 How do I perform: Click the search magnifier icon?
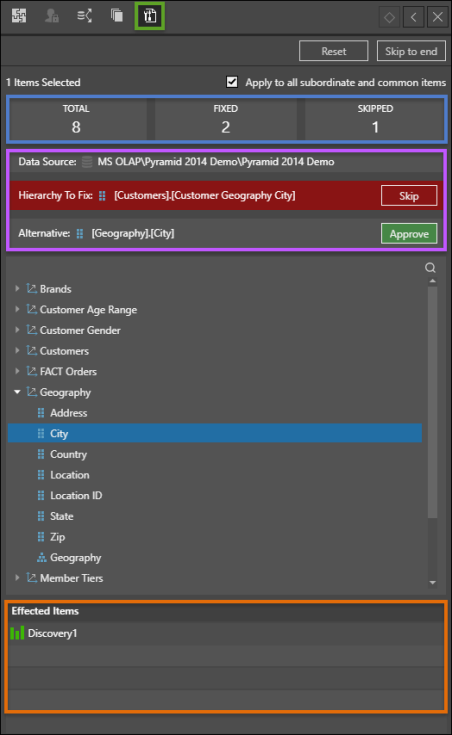430,268
